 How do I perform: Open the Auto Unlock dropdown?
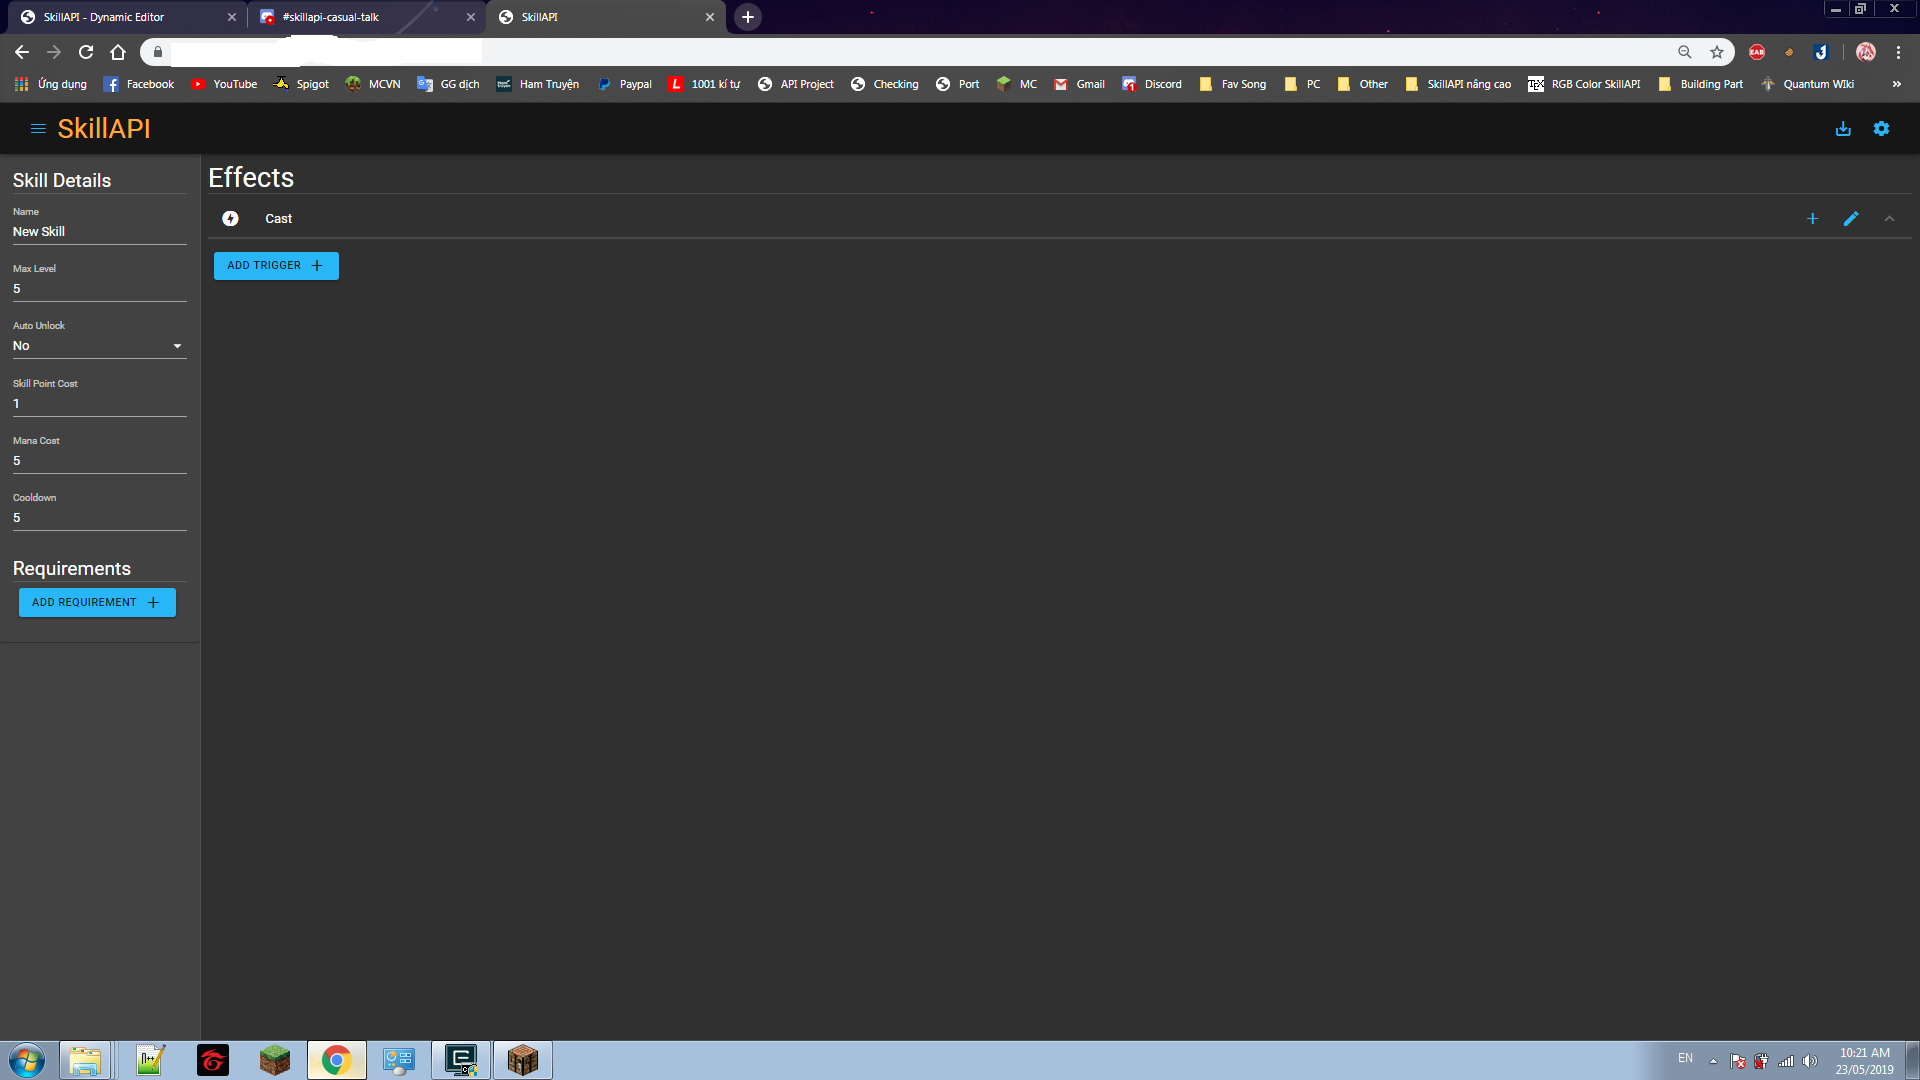pyautogui.click(x=98, y=346)
